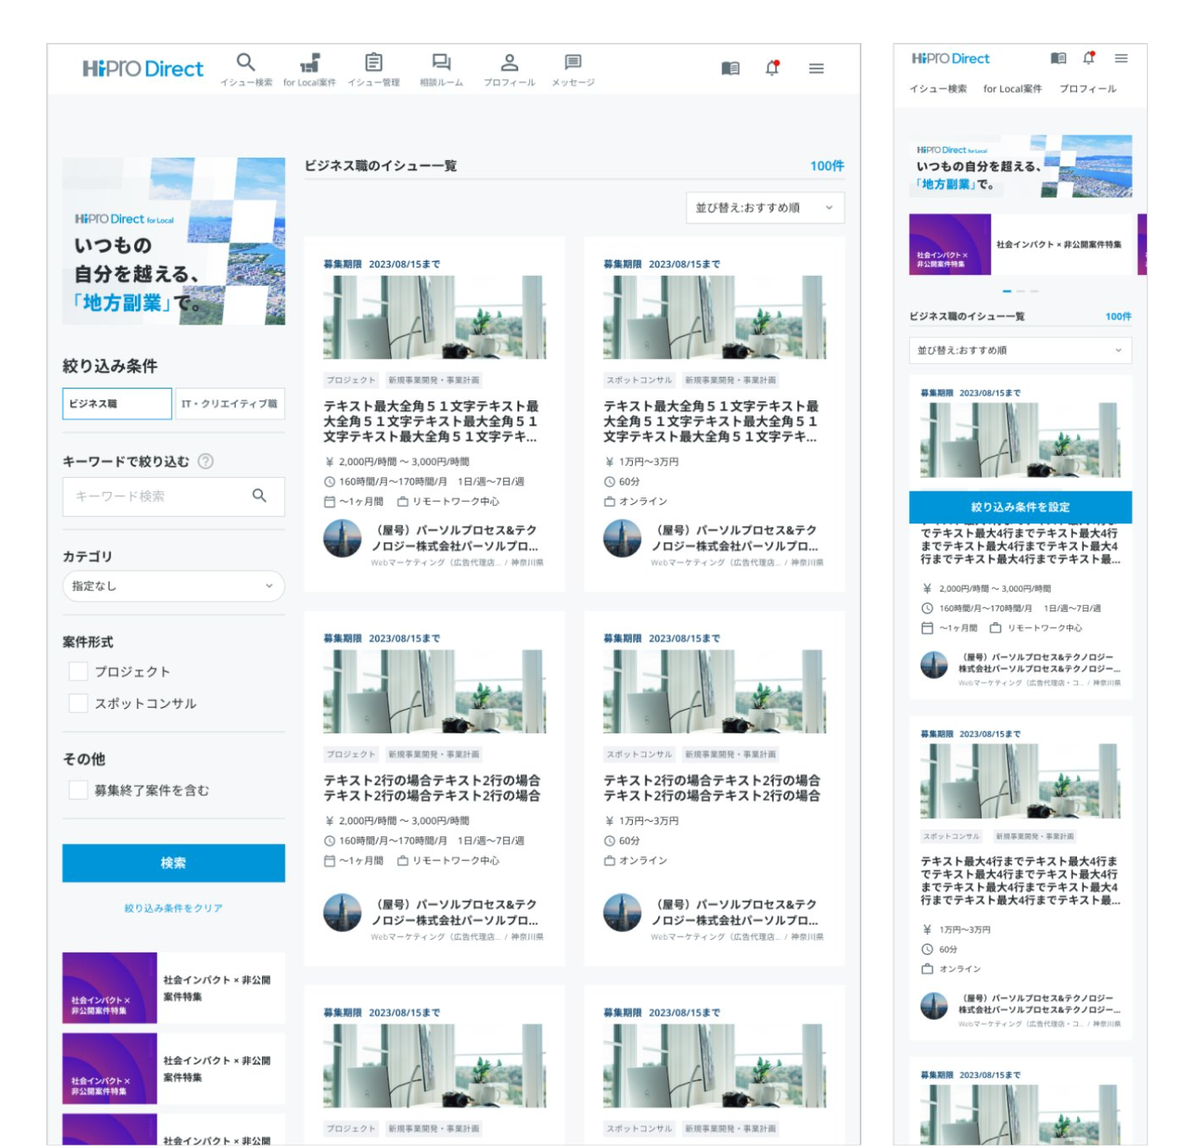The width and height of the screenshot is (1200, 1148).
Task: Click ビジネス職のイシュー一覧 heading in desktop view
Action: [381, 166]
